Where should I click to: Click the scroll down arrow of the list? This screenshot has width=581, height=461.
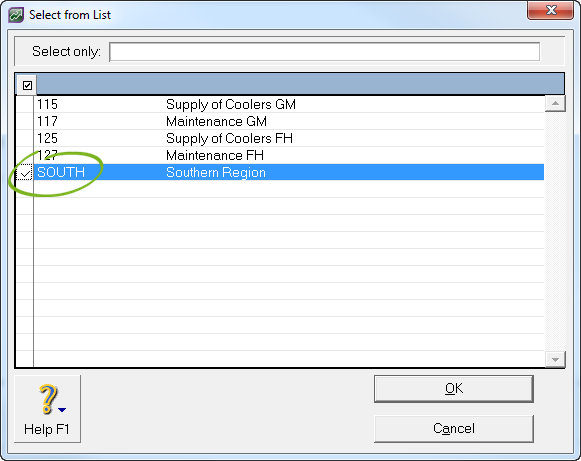[x=555, y=359]
